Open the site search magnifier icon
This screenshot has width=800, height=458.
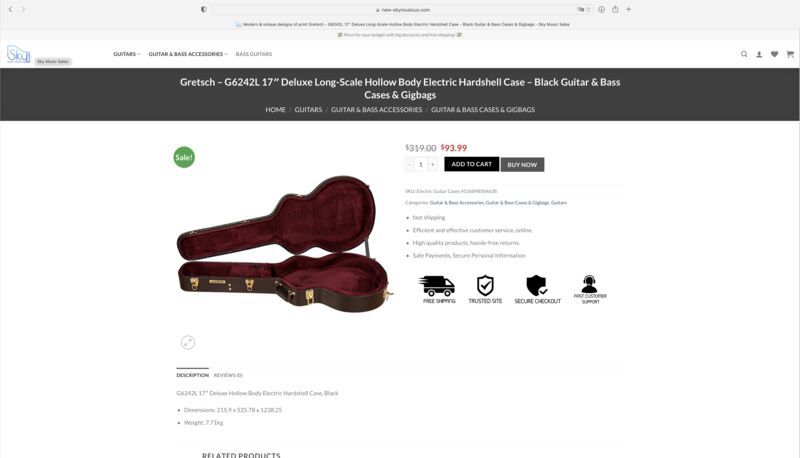pos(744,54)
